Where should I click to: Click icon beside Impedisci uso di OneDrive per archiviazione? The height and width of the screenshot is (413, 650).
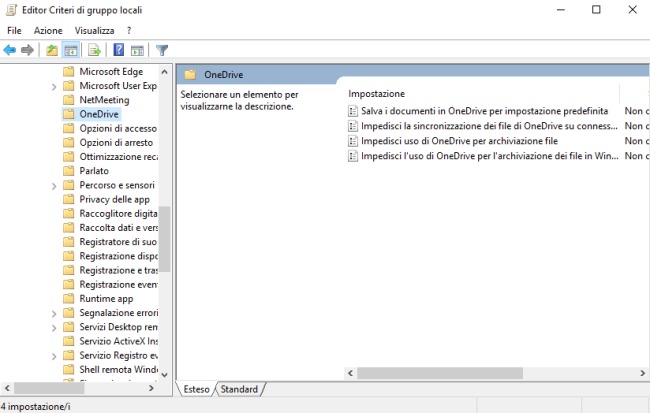coord(353,141)
